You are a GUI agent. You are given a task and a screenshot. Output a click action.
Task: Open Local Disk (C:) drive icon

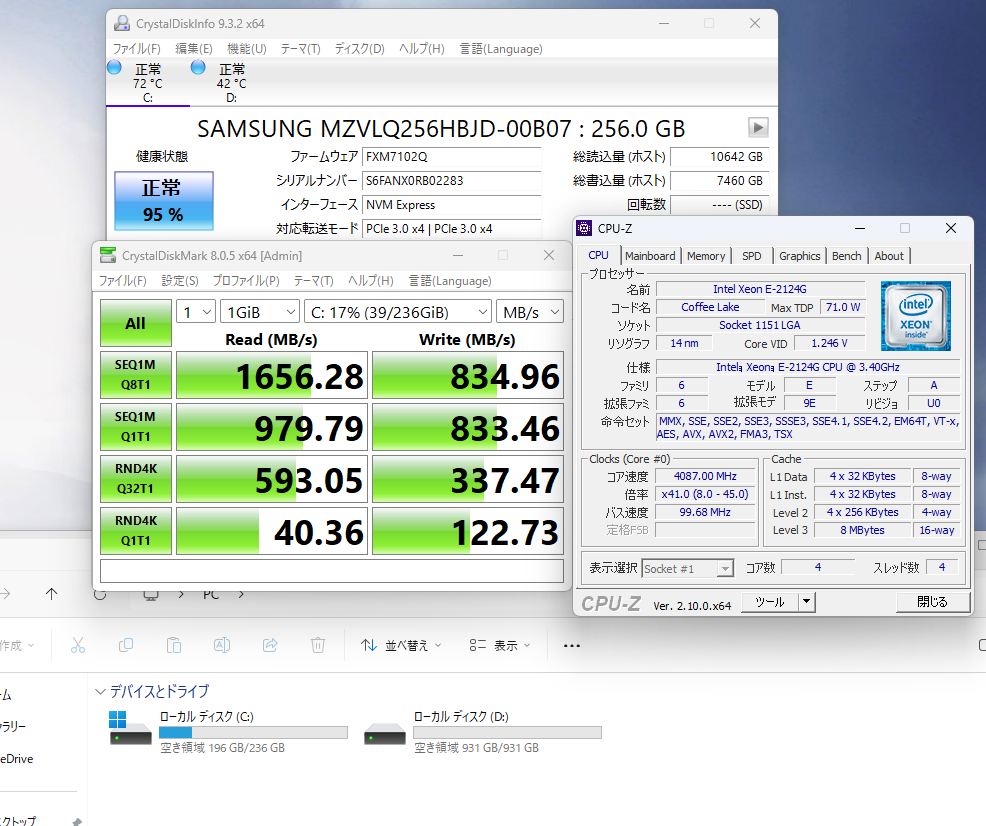[130, 728]
